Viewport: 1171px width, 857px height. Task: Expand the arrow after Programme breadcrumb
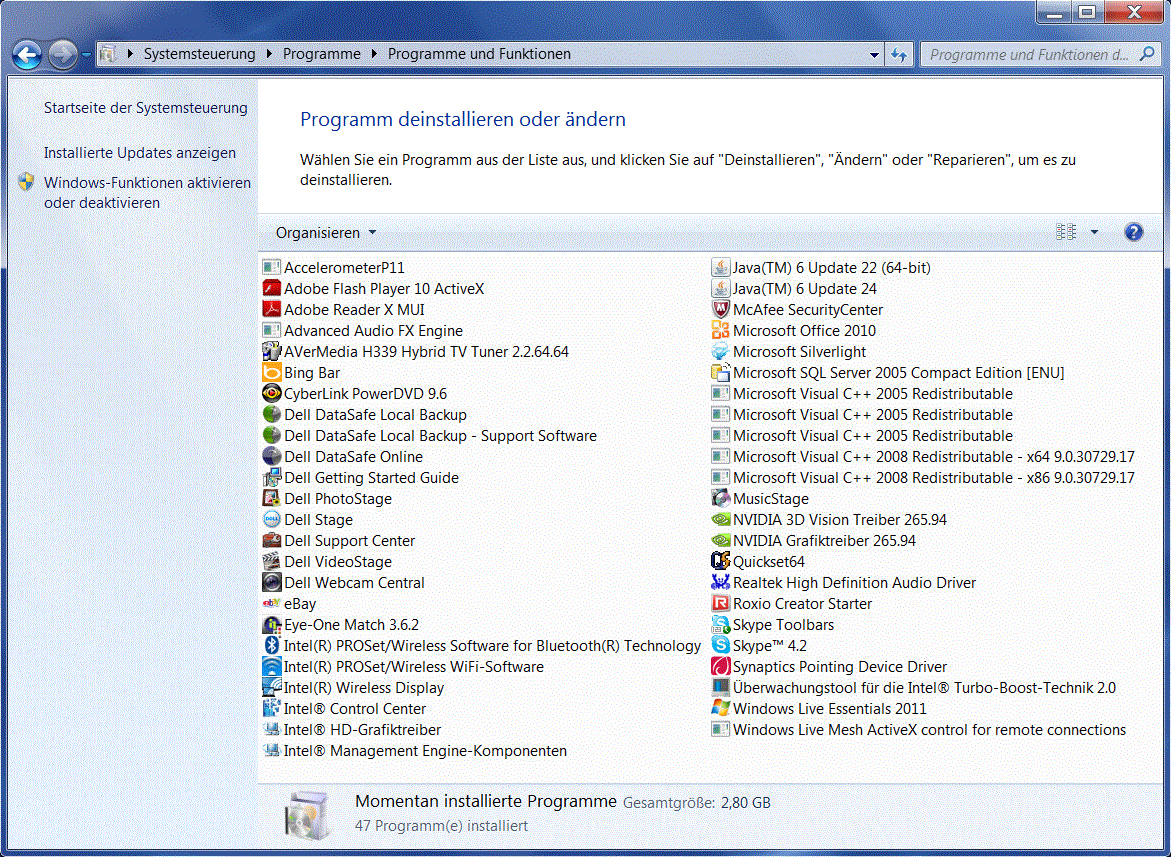374,54
